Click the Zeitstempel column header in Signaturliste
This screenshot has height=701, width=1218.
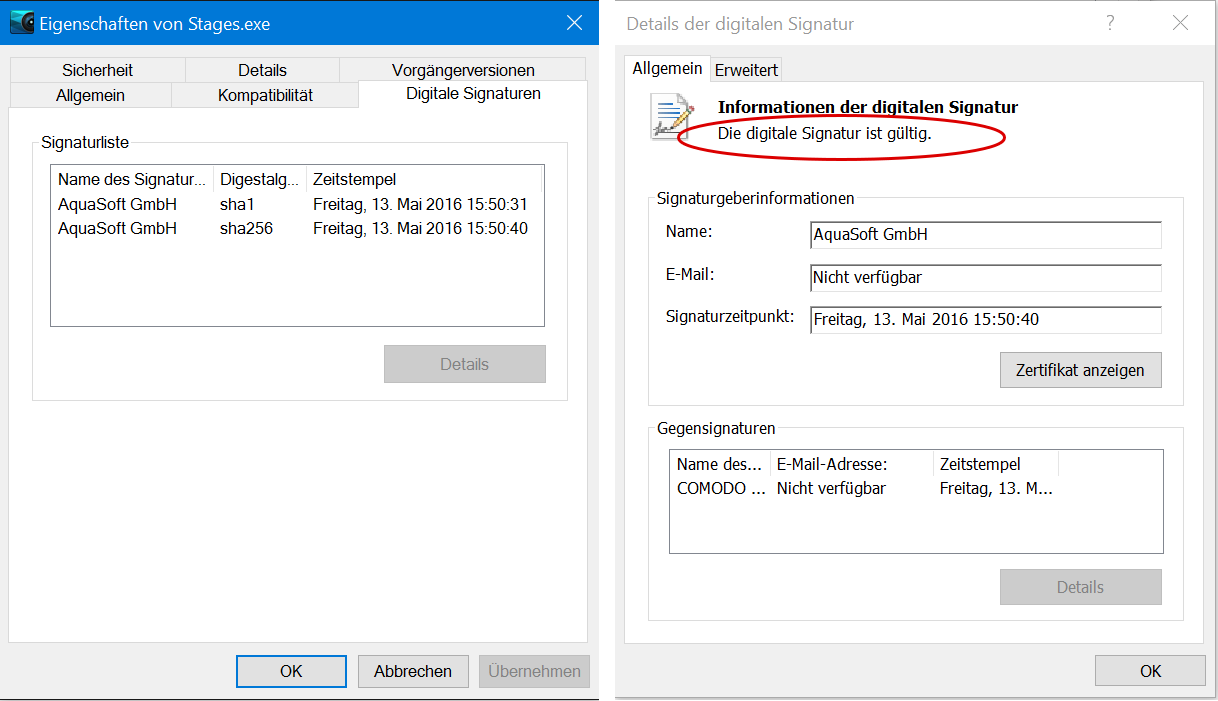coord(424,179)
